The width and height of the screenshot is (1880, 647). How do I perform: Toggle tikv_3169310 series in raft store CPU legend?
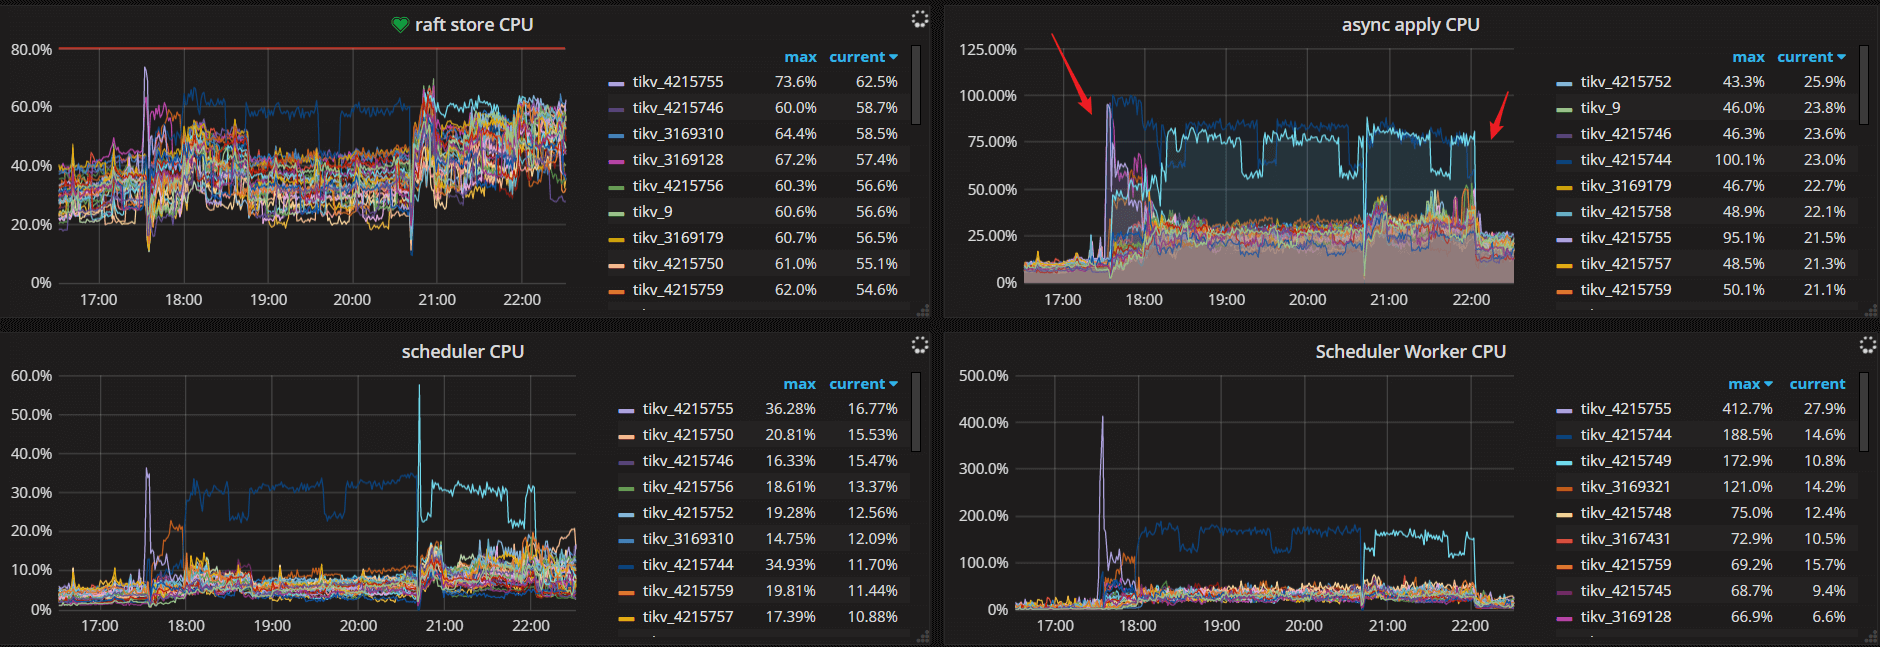click(x=677, y=134)
